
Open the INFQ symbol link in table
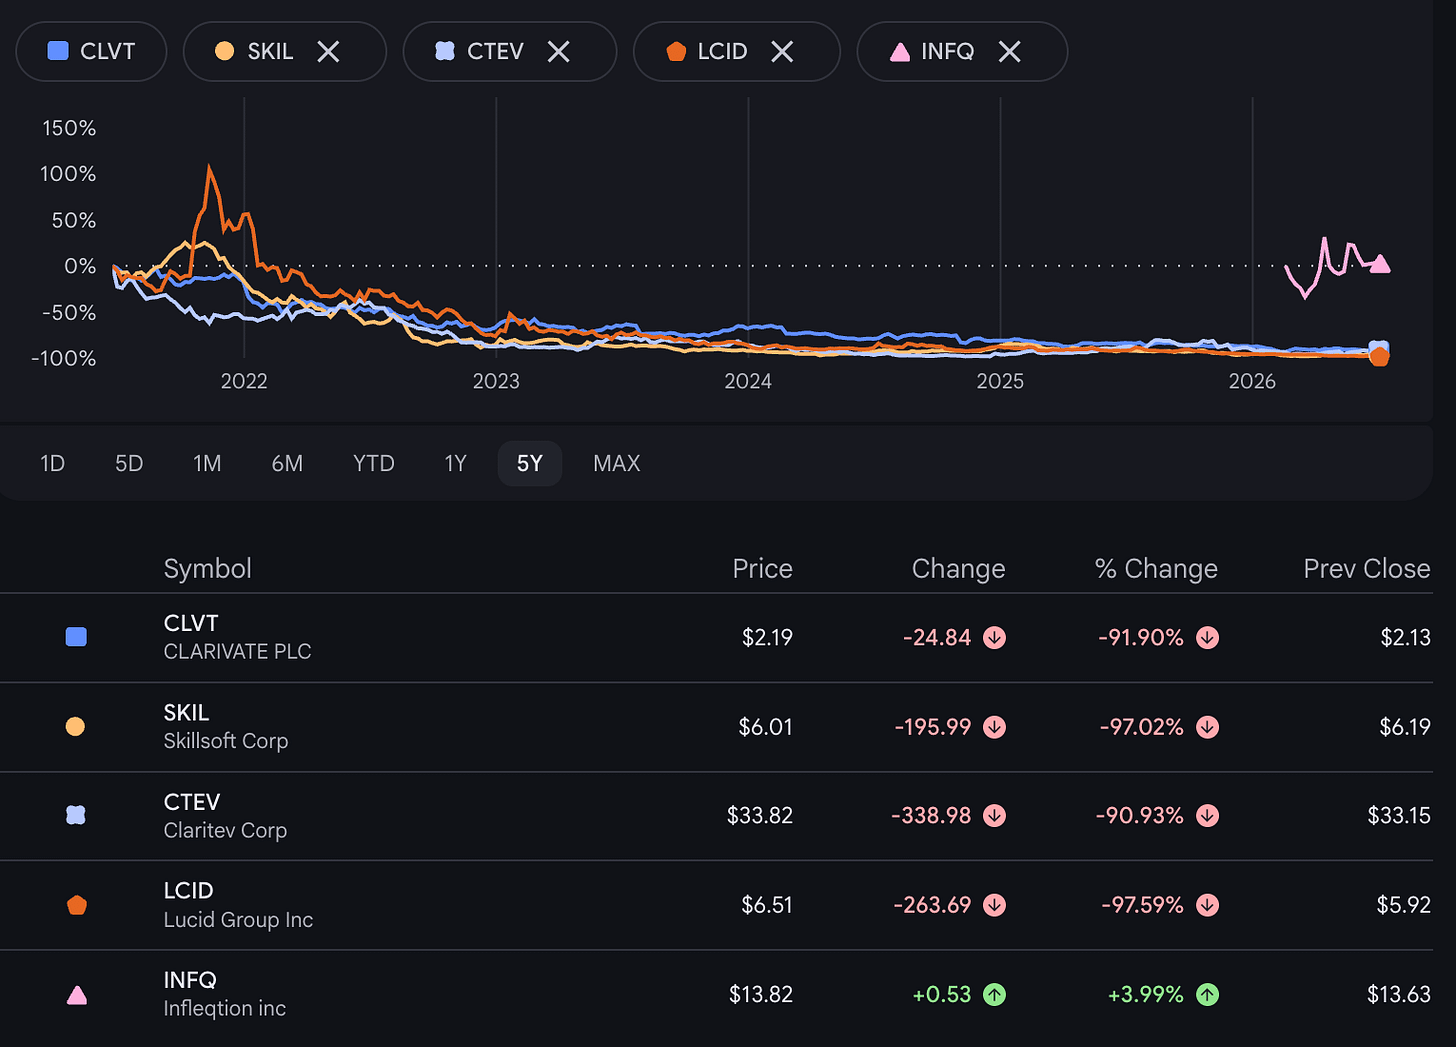pos(190,980)
